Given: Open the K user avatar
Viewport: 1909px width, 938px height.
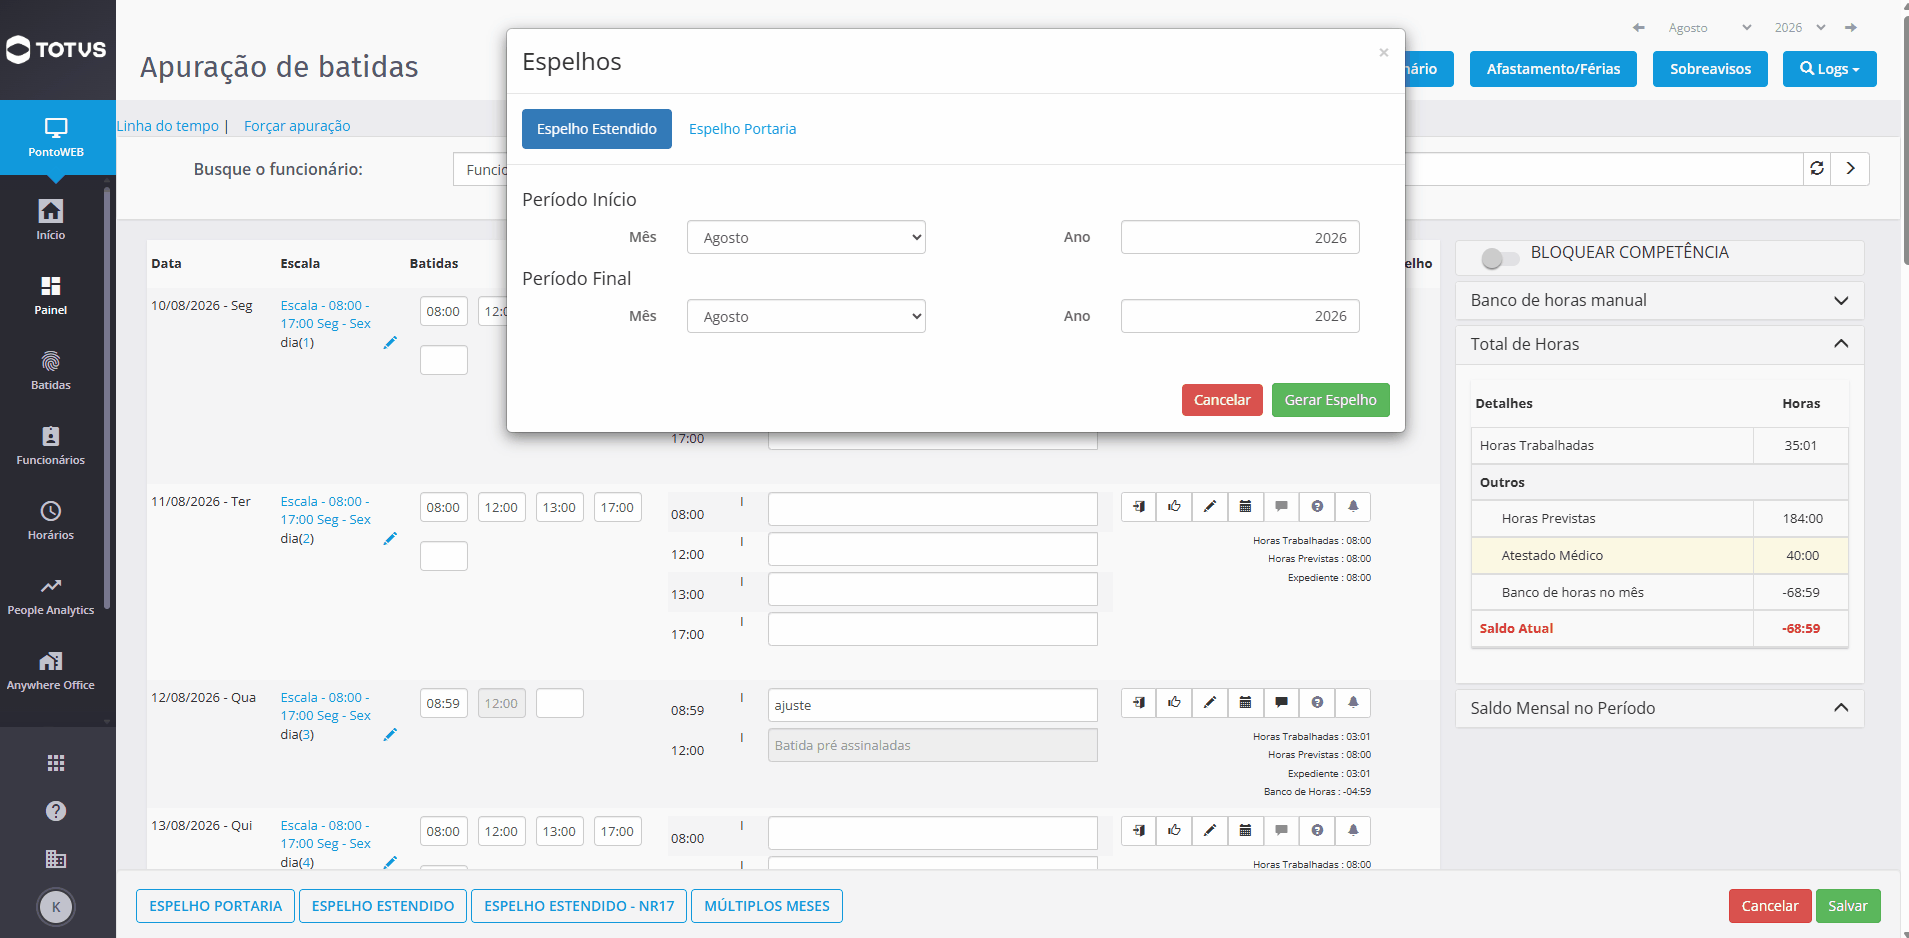Looking at the screenshot, I should (x=56, y=907).
